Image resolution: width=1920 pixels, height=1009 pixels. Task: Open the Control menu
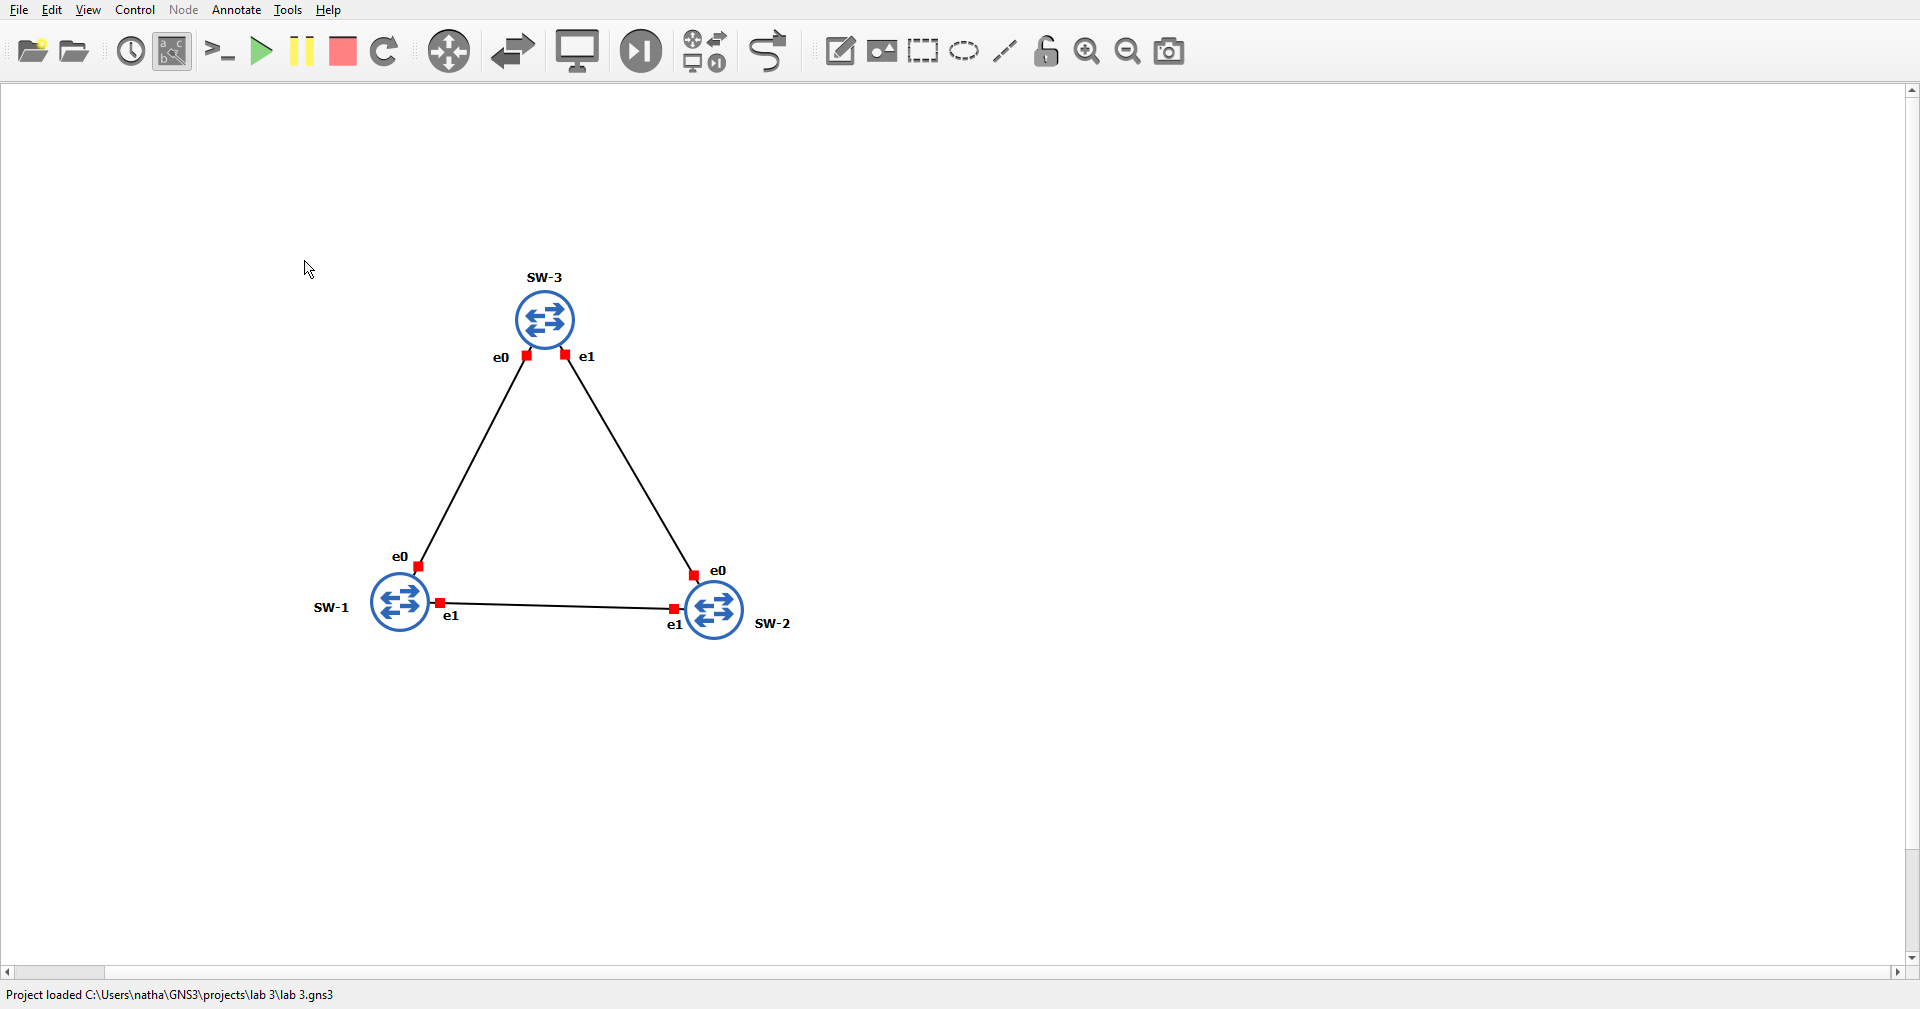click(x=133, y=9)
